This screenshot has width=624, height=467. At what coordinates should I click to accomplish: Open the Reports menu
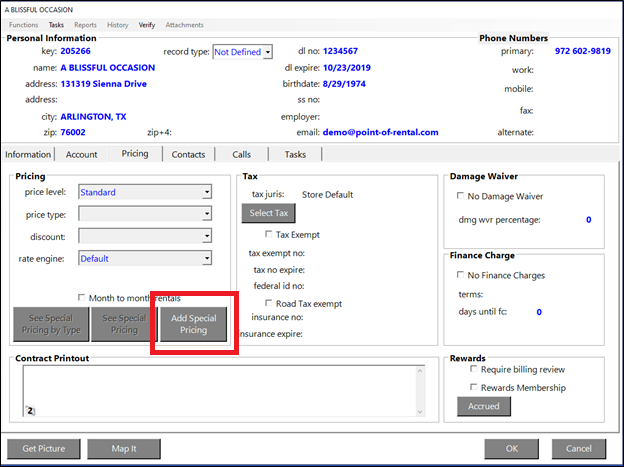[85, 24]
